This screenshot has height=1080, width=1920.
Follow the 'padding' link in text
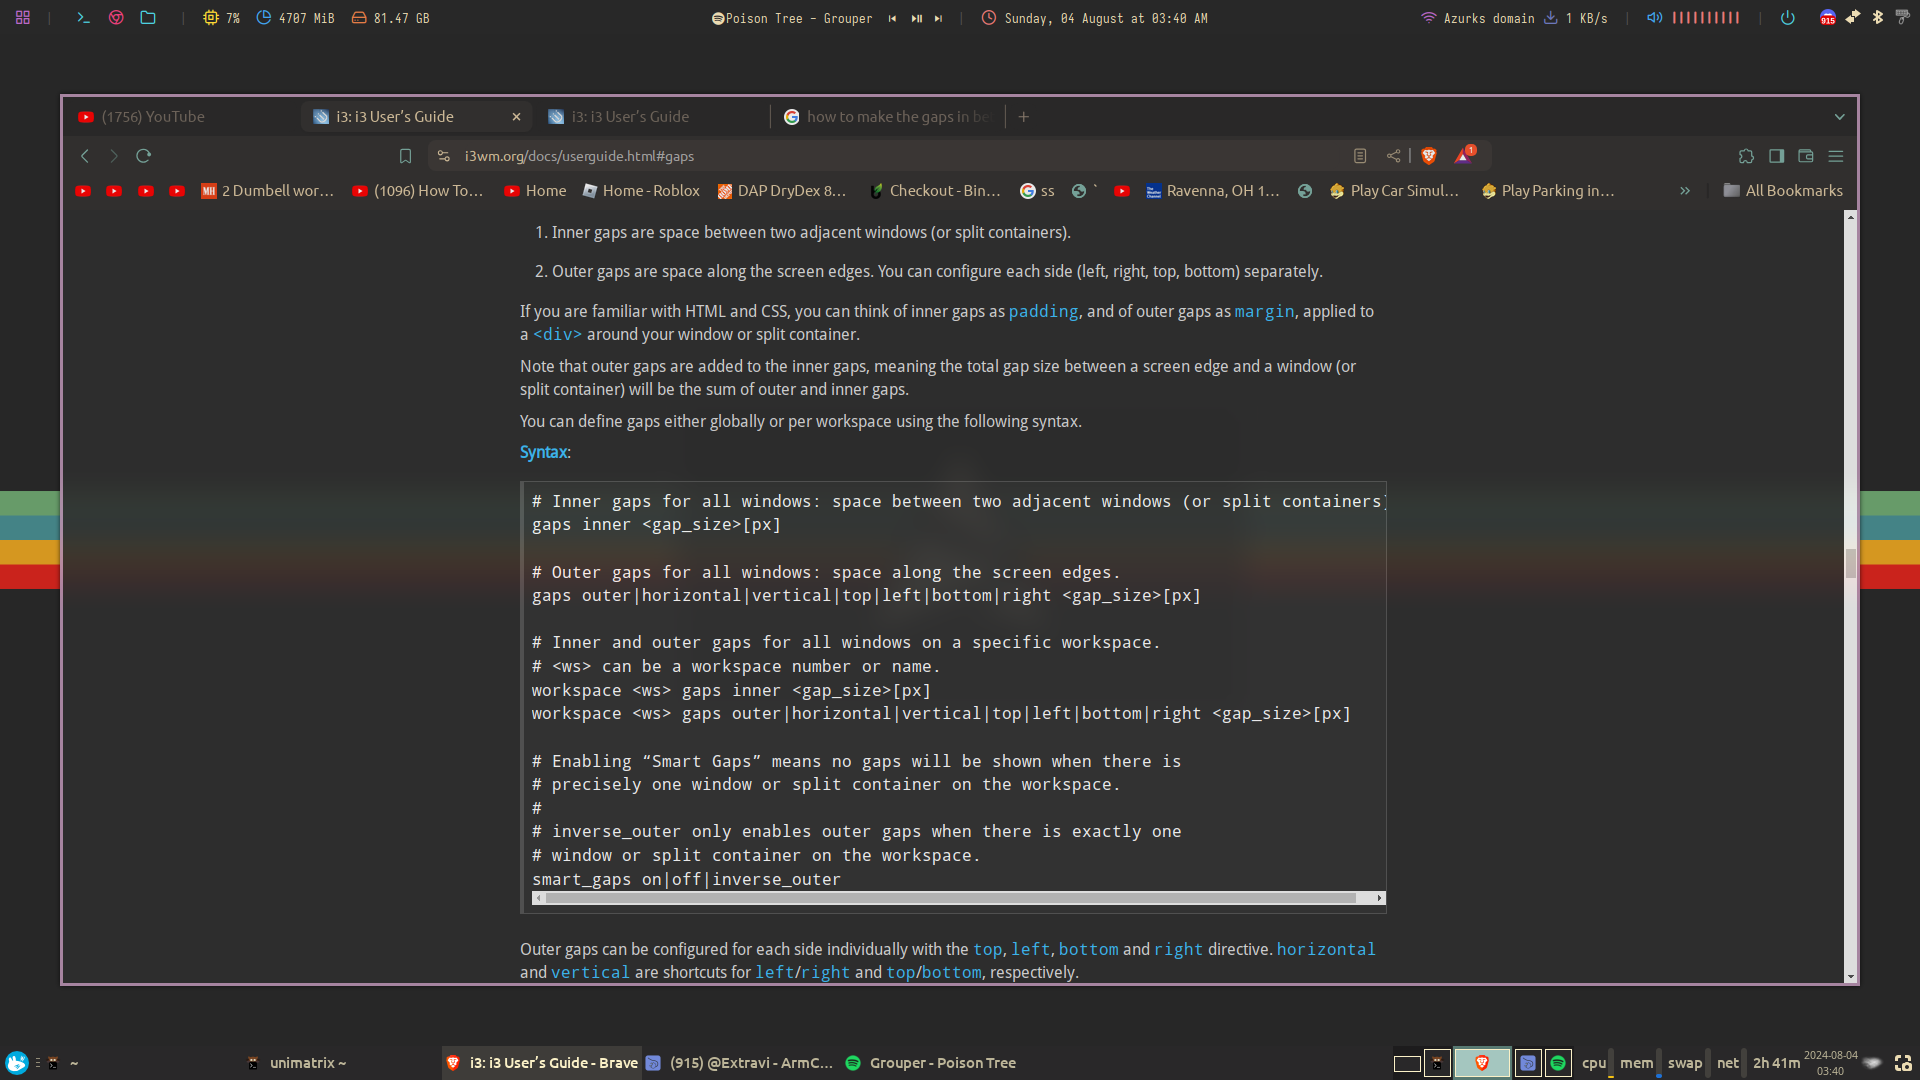[x=1043, y=312]
